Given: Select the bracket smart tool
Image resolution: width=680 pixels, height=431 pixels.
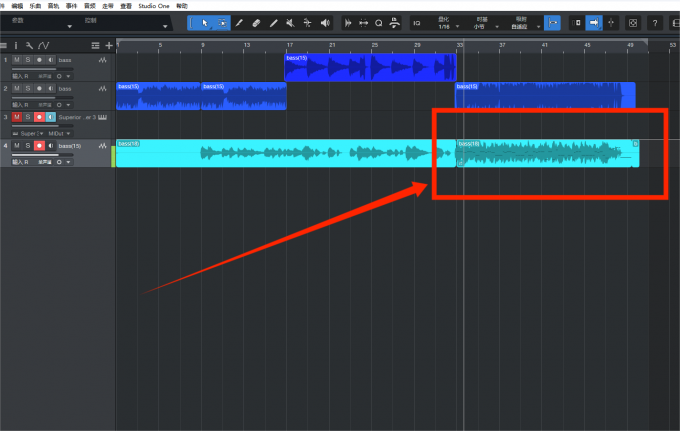Looking at the screenshot, I should coord(192,23).
